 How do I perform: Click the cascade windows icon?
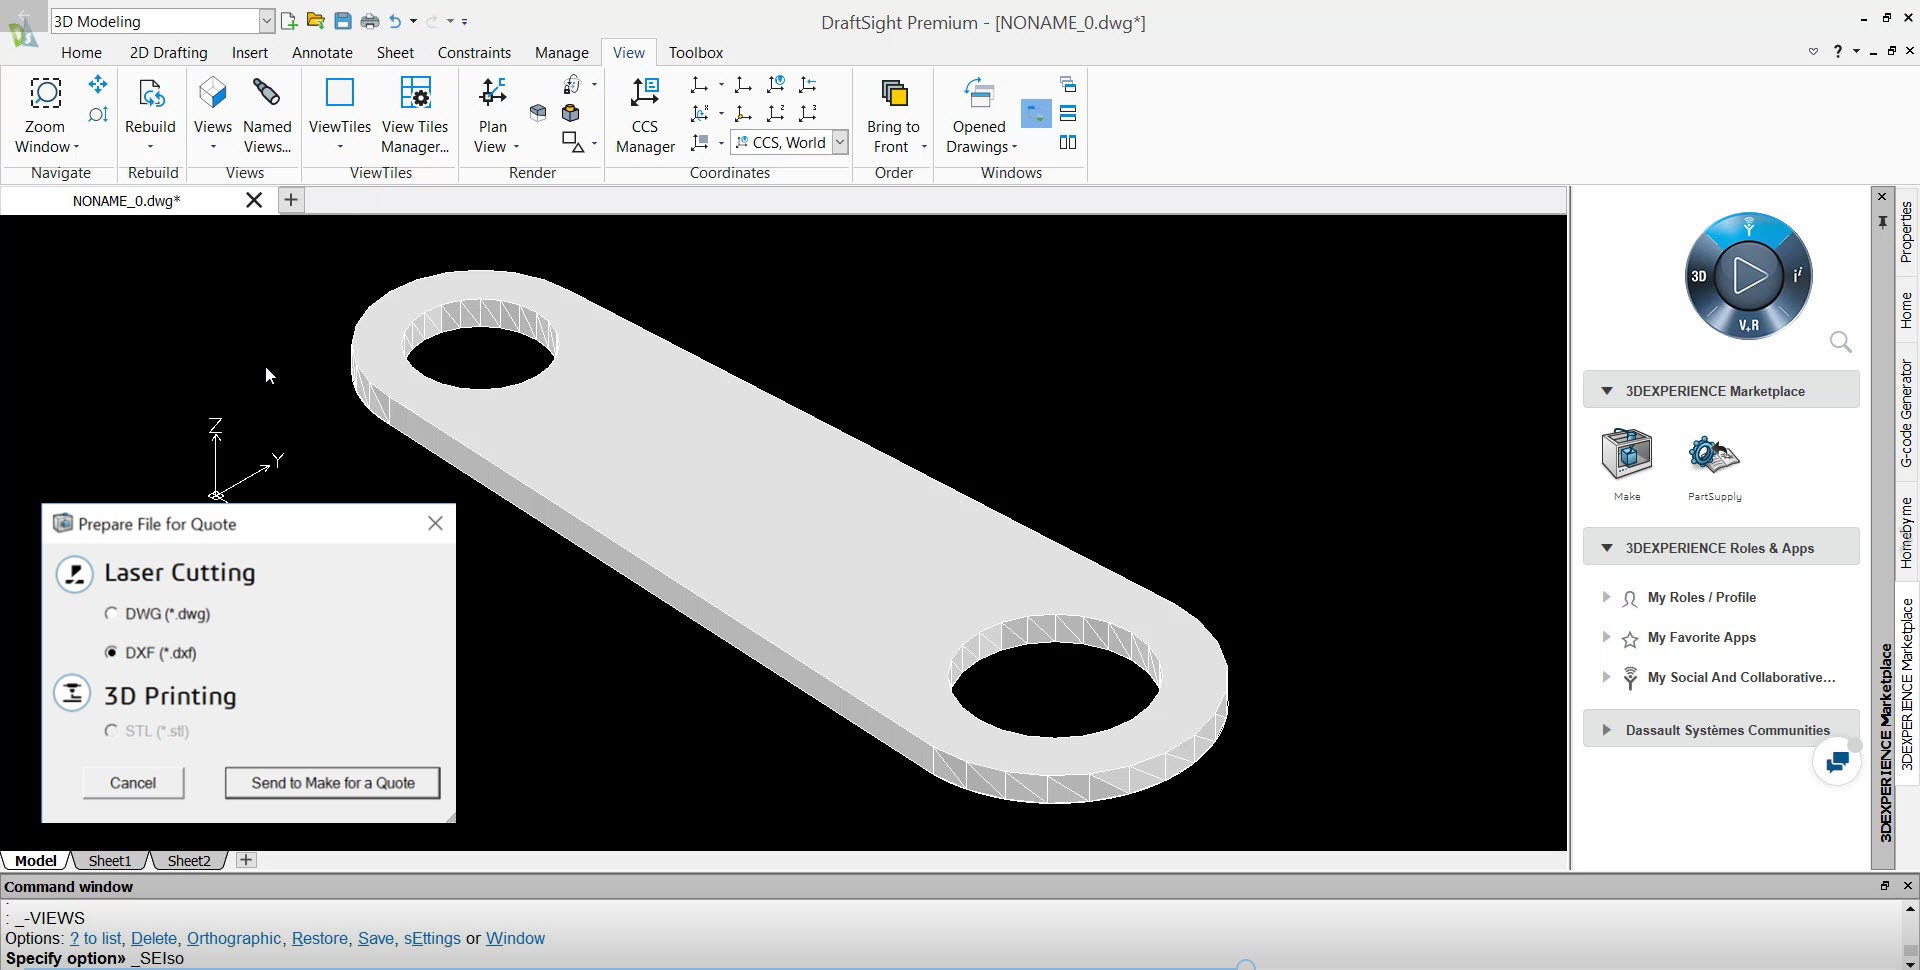pyautogui.click(x=1068, y=84)
